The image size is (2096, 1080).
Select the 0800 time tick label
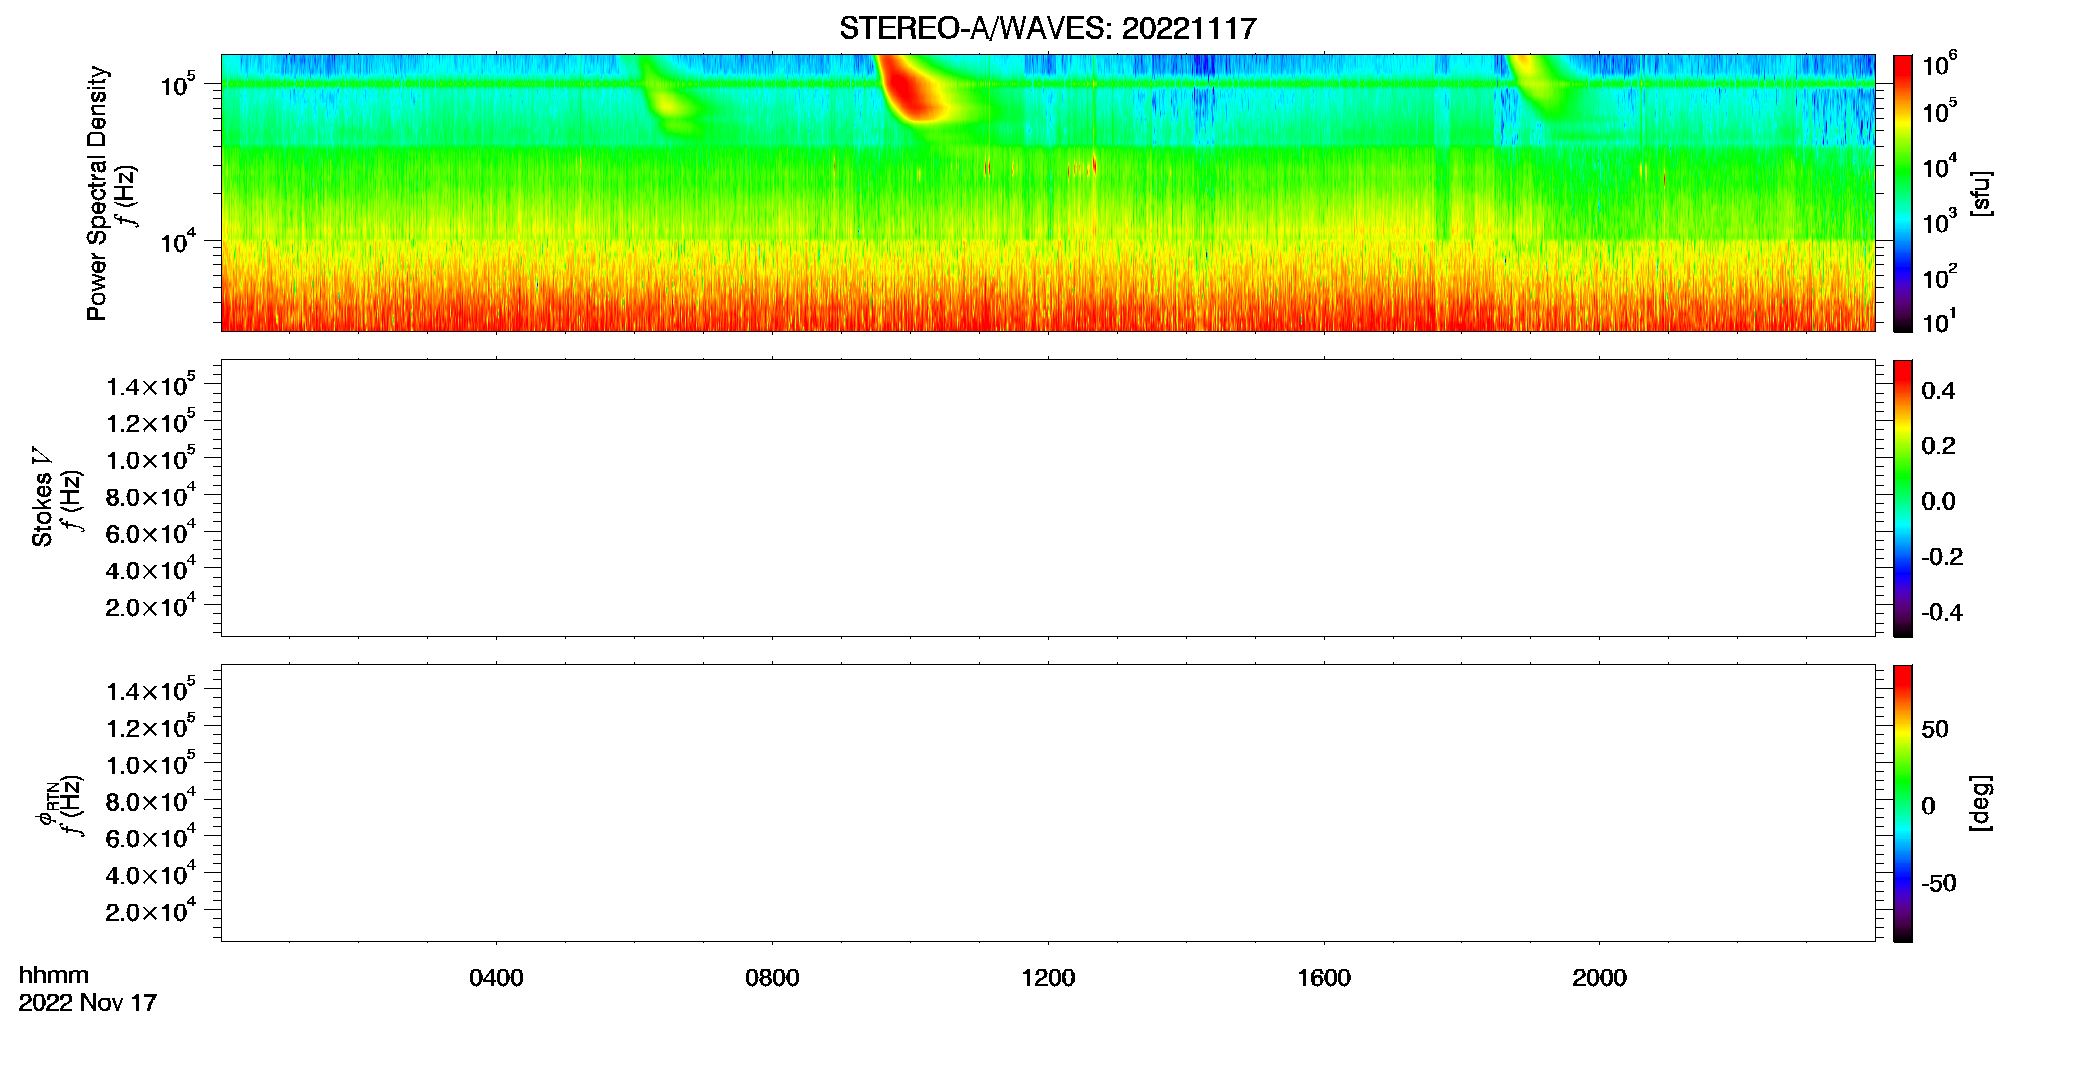[x=772, y=978]
